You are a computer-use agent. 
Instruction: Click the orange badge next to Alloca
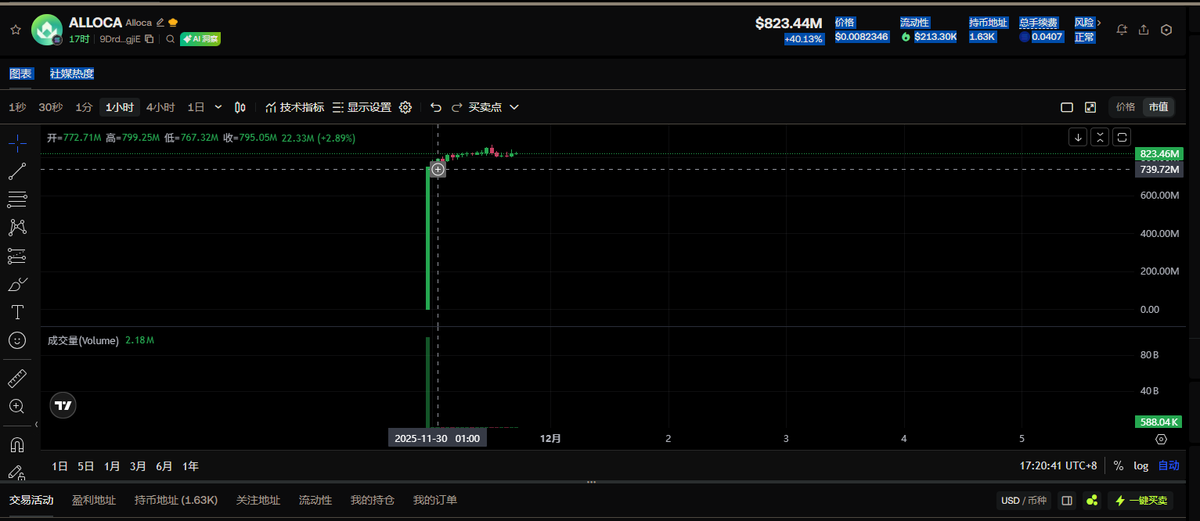point(173,22)
